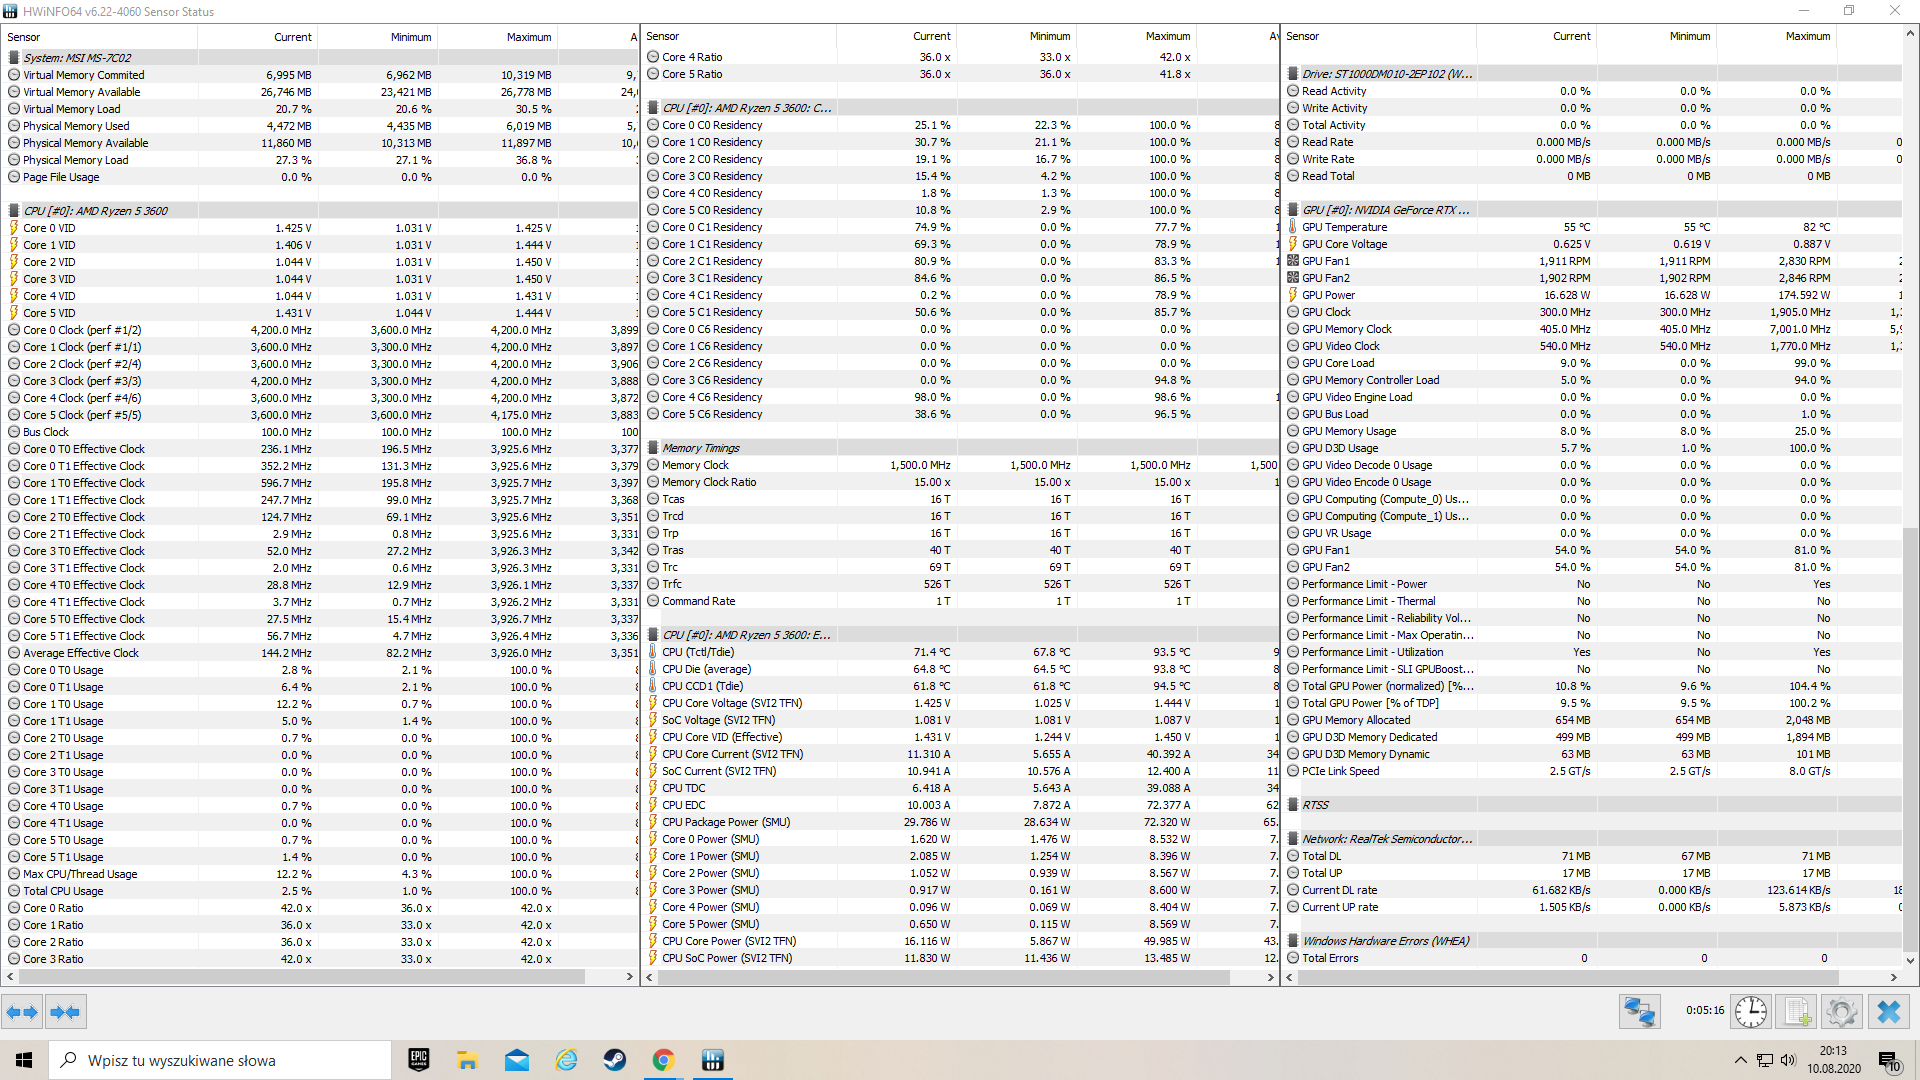Select Virtual Memory Commited row
This screenshot has width=1920, height=1080.
(x=320, y=75)
